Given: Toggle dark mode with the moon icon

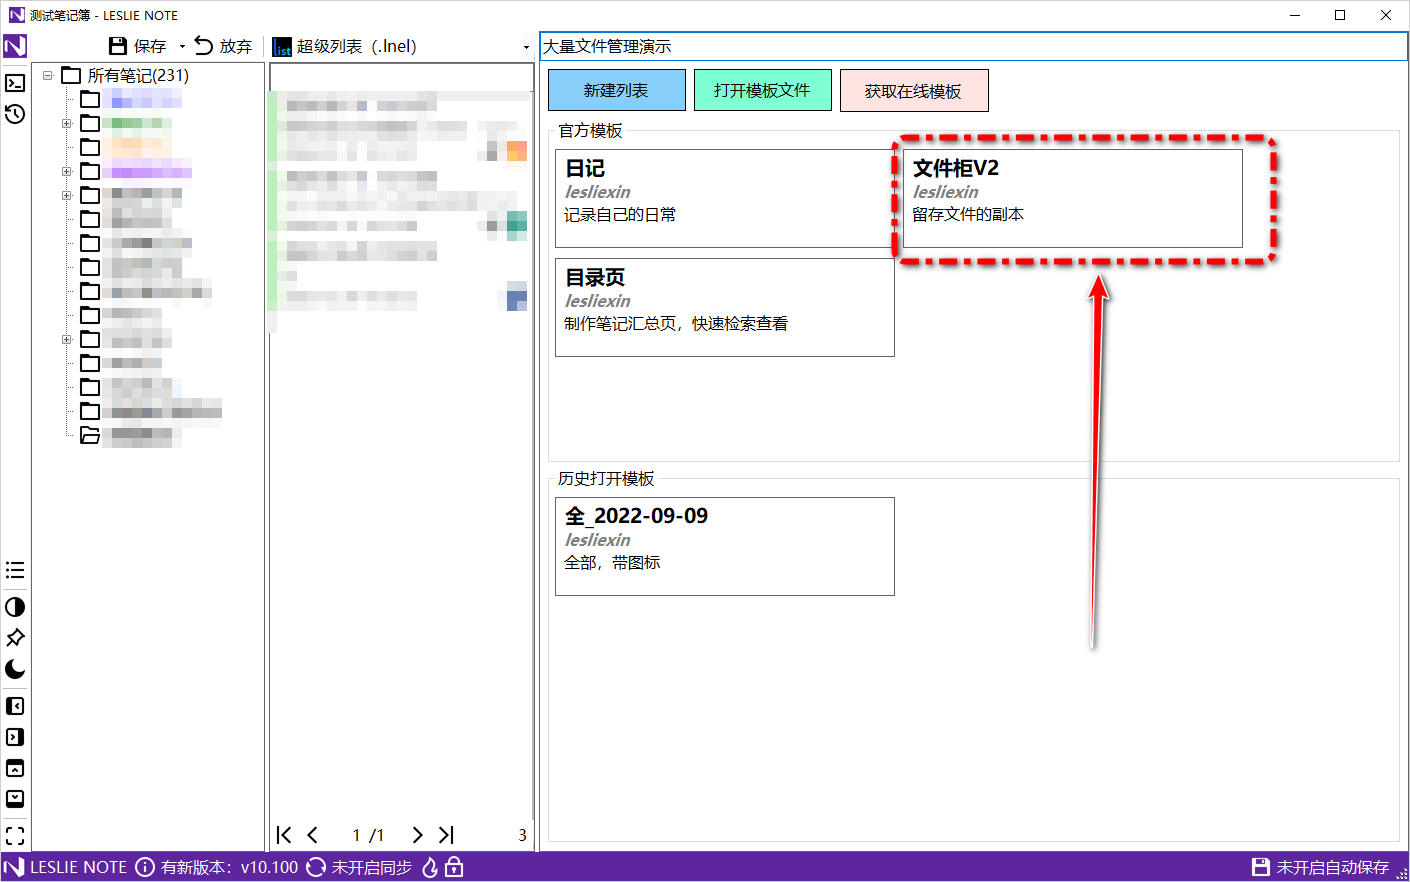Looking at the screenshot, I should tap(15, 669).
